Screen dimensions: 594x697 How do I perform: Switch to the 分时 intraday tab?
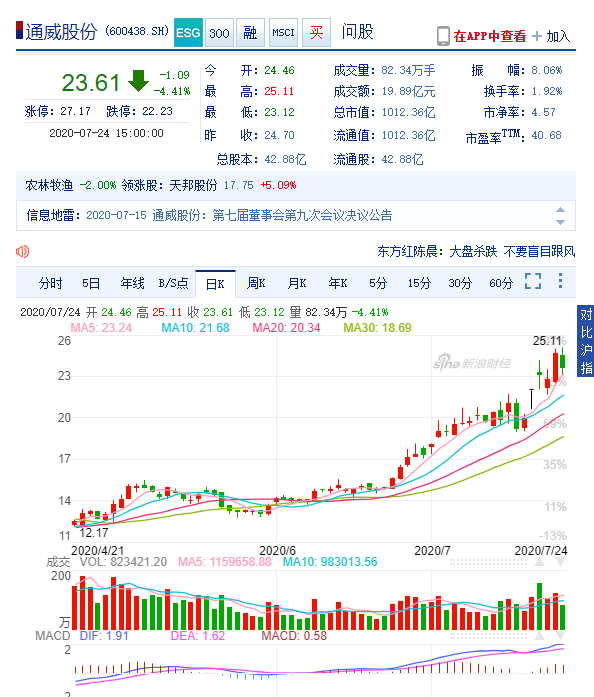tap(50, 283)
